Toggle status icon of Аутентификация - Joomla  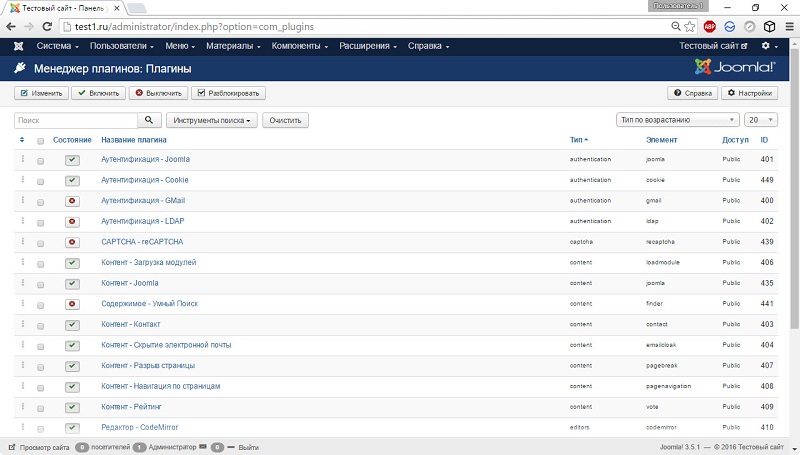72,160
